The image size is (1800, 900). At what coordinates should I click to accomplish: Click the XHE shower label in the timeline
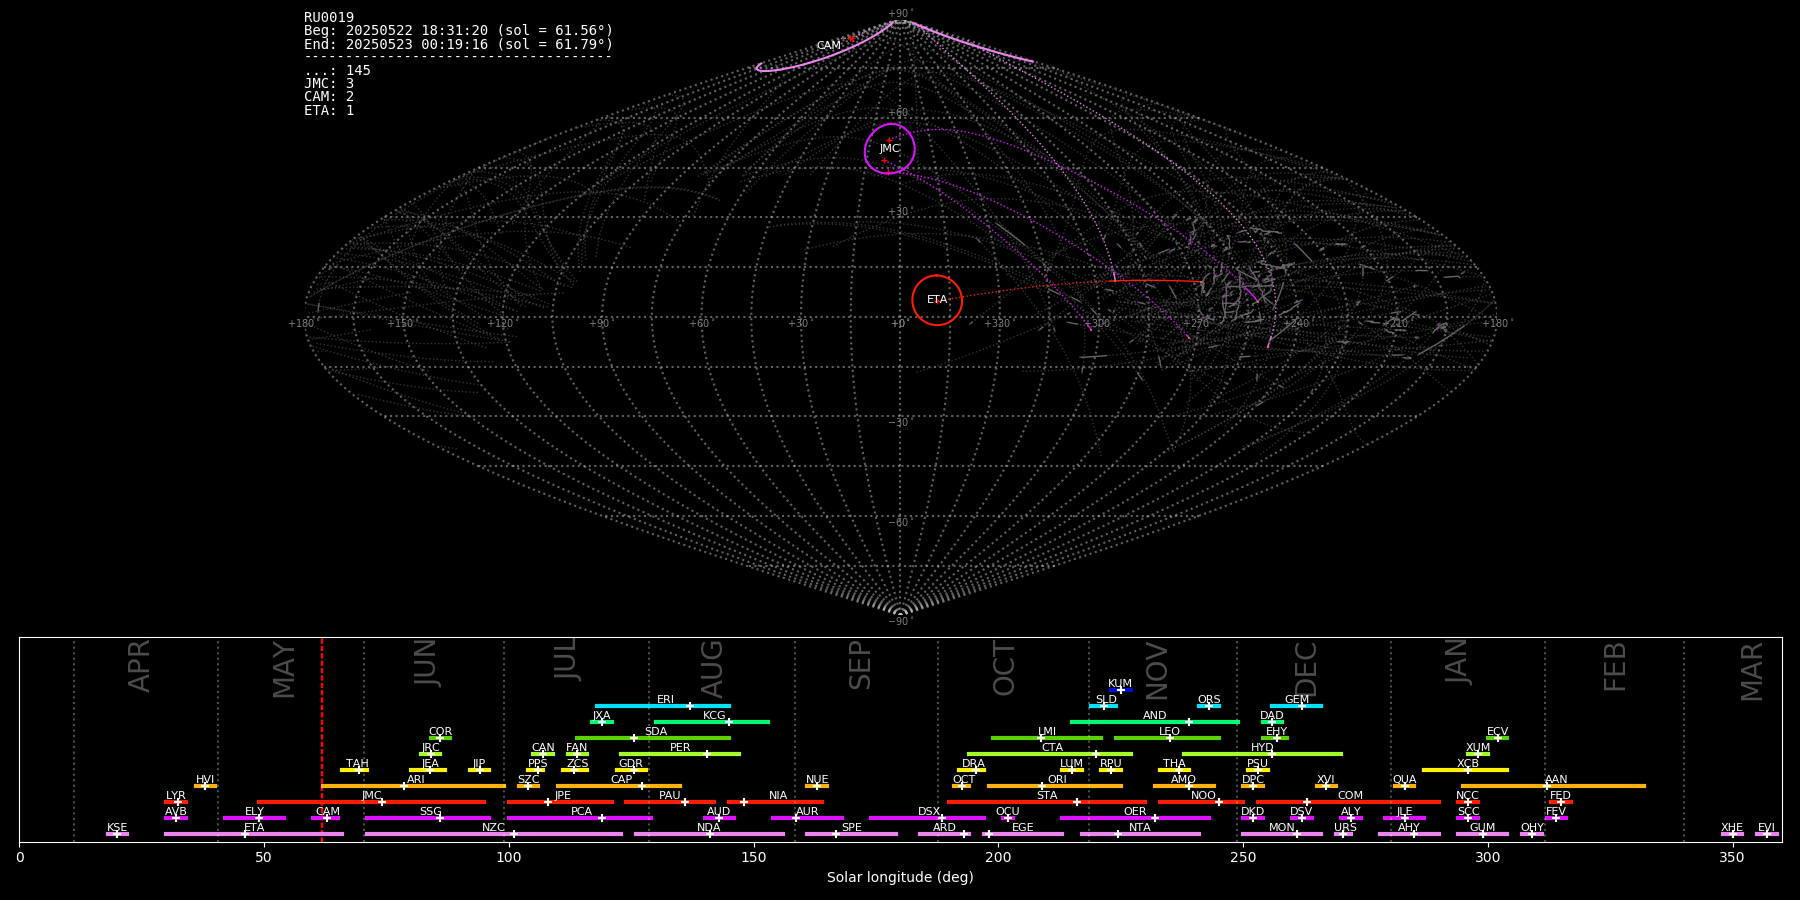(1732, 828)
